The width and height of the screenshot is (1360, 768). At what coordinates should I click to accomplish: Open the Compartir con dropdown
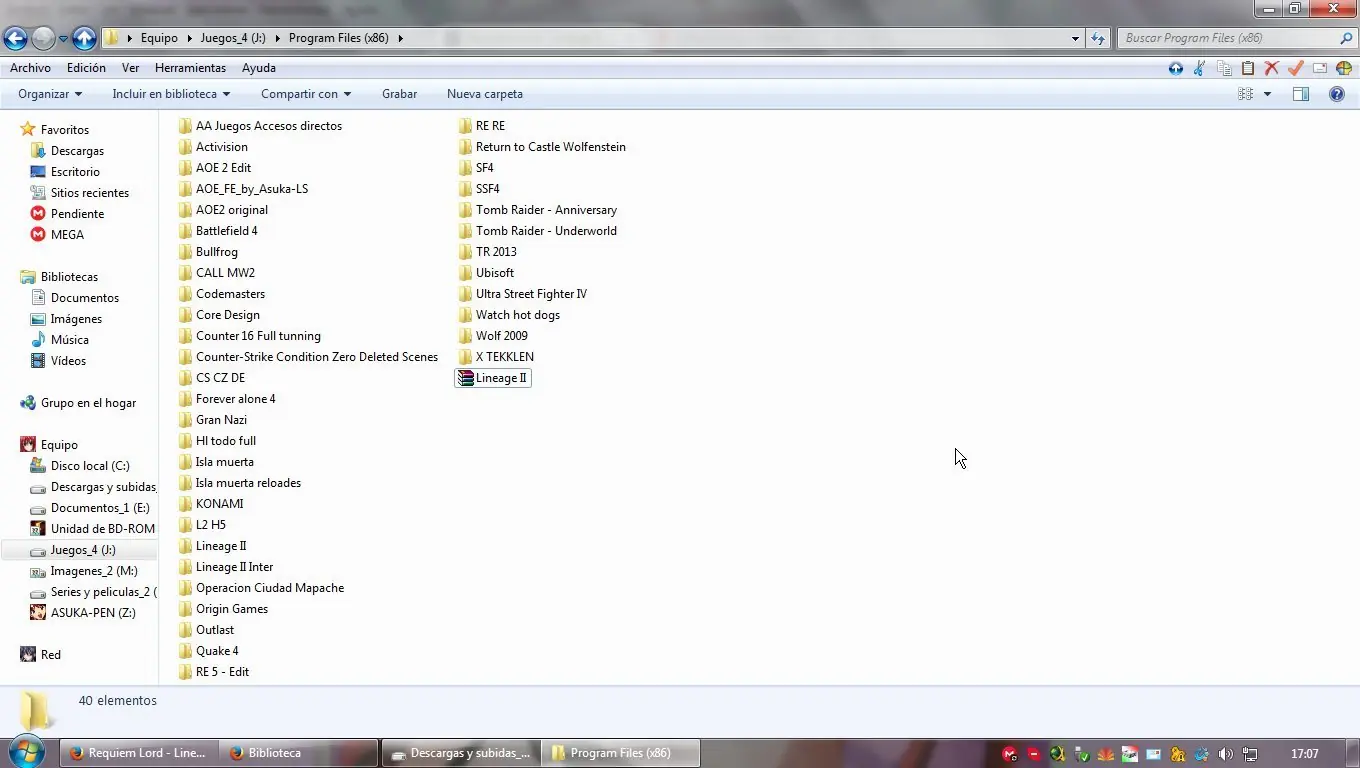tap(306, 94)
